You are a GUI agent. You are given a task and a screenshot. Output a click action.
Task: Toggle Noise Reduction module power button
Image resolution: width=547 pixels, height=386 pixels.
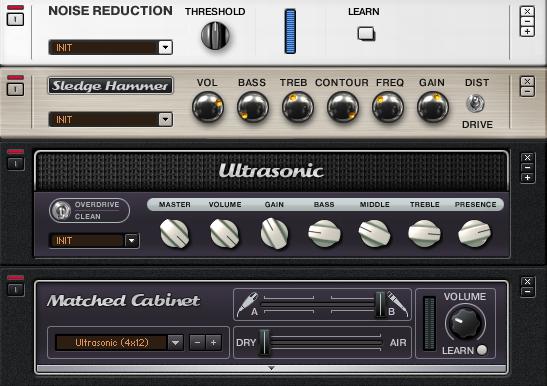click(15, 19)
